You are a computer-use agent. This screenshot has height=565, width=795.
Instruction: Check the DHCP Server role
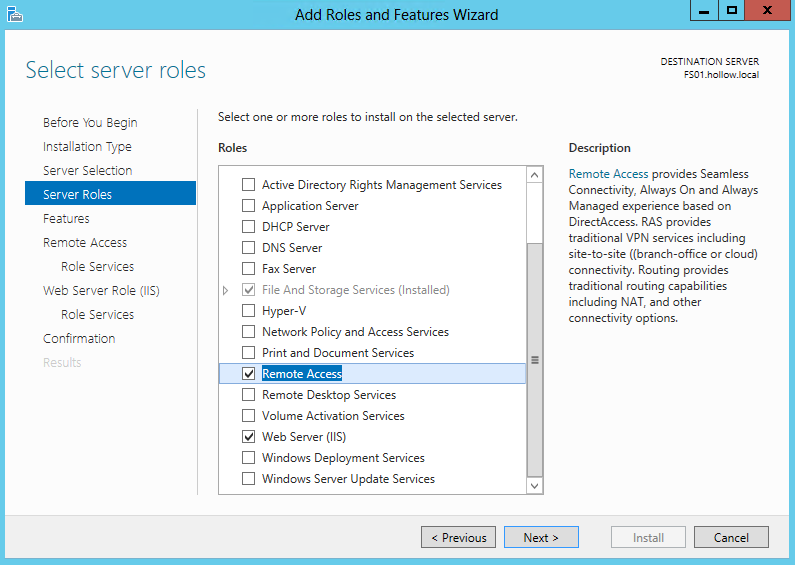[x=249, y=227]
